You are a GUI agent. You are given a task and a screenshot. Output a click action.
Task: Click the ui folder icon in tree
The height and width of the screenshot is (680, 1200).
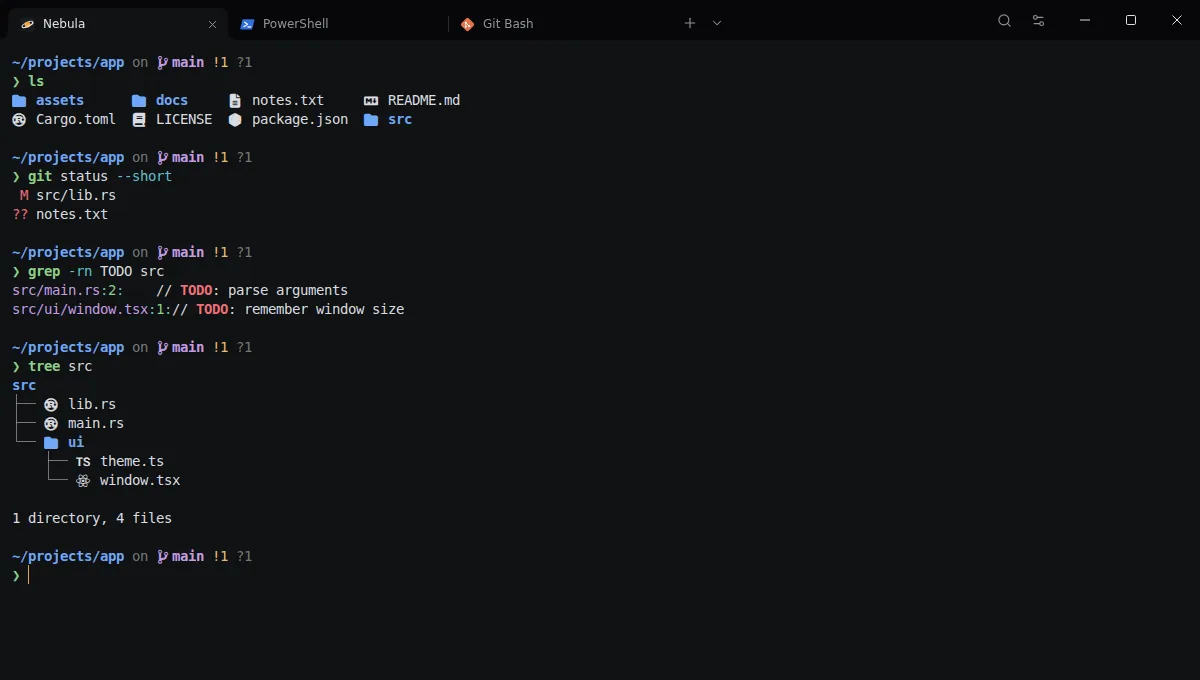pos(51,442)
